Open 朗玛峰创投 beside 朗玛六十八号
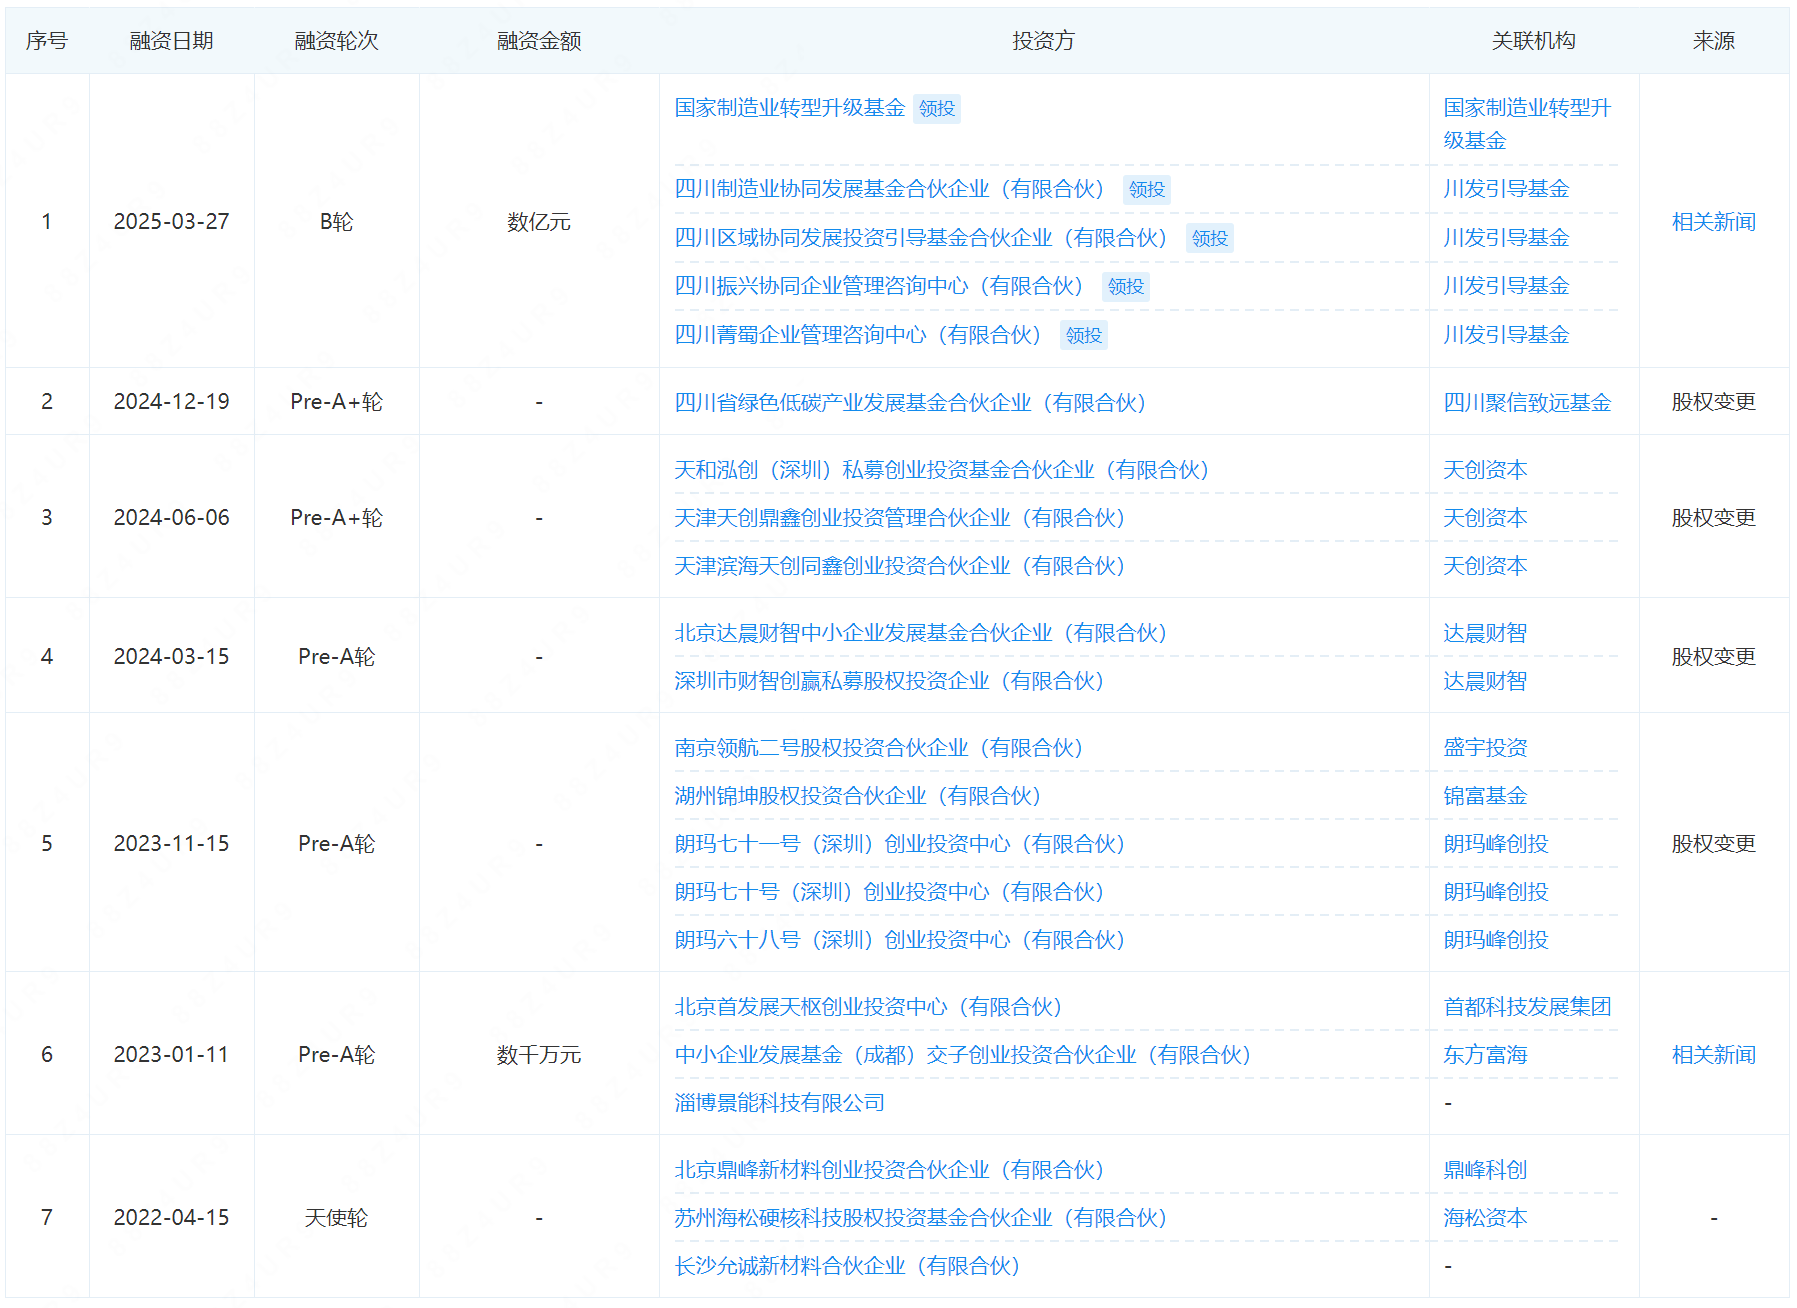 tap(1496, 940)
